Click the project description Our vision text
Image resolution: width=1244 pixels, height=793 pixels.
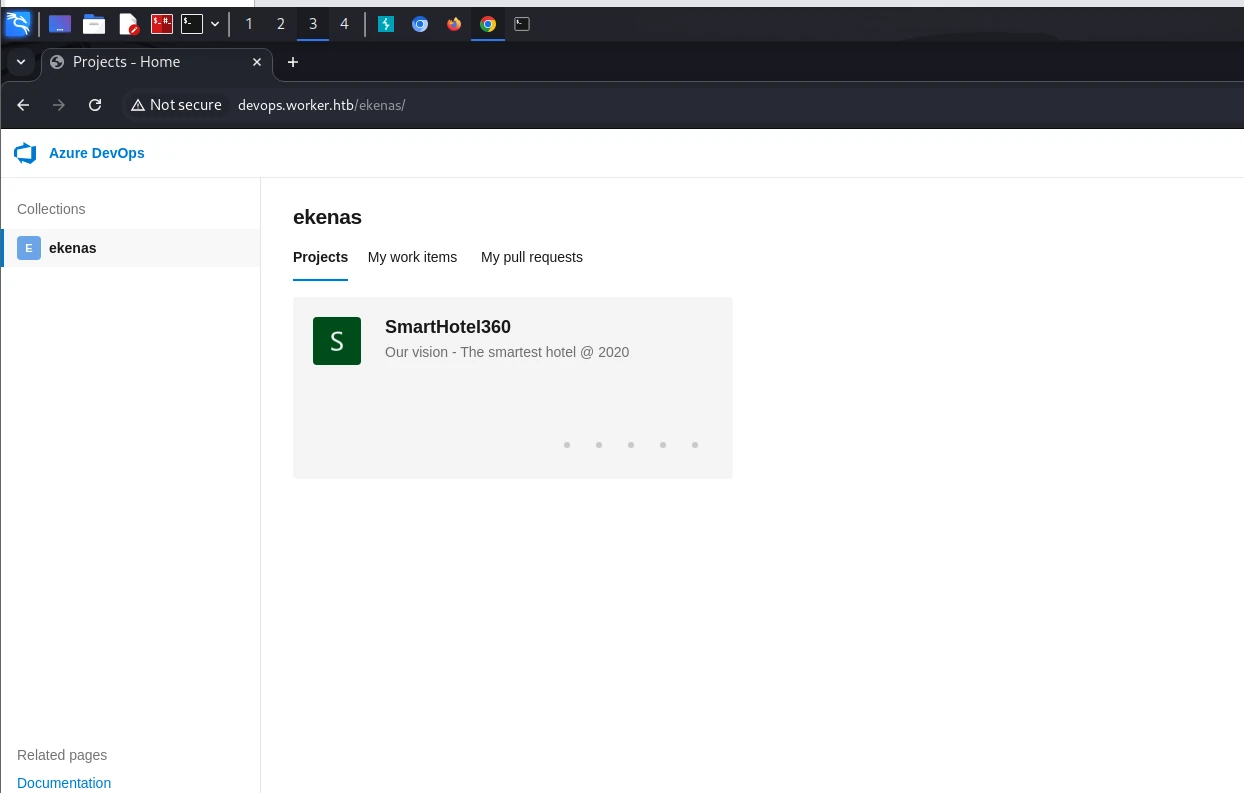pyautogui.click(x=507, y=352)
